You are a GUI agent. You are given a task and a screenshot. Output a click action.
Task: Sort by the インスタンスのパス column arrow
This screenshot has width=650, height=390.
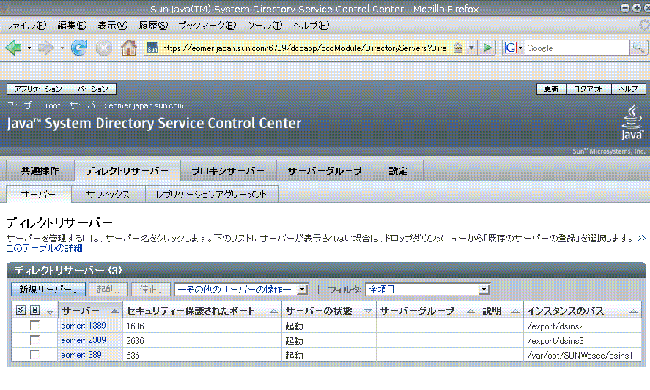click(633, 311)
